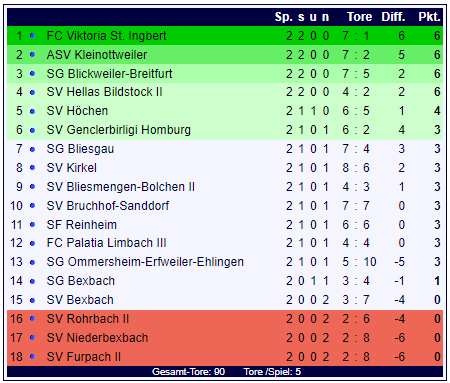Click the blue dot next to ASV Kleinottweiler
This screenshot has height=383, width=450.
[32, 54]
